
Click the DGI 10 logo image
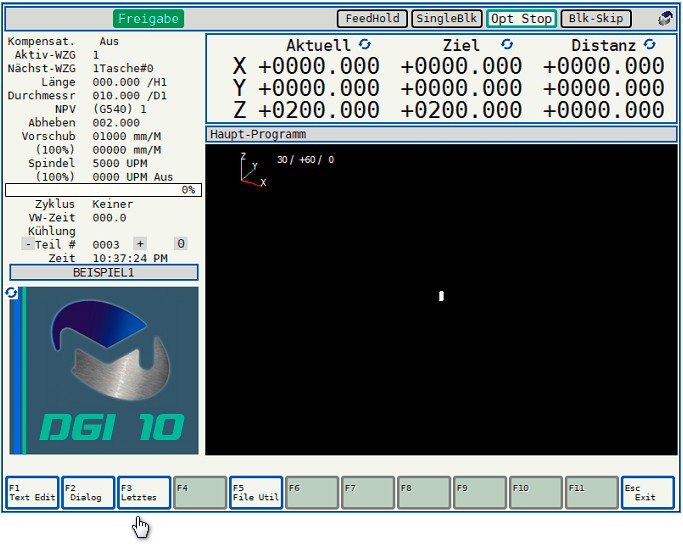click(x=104, y=370)
